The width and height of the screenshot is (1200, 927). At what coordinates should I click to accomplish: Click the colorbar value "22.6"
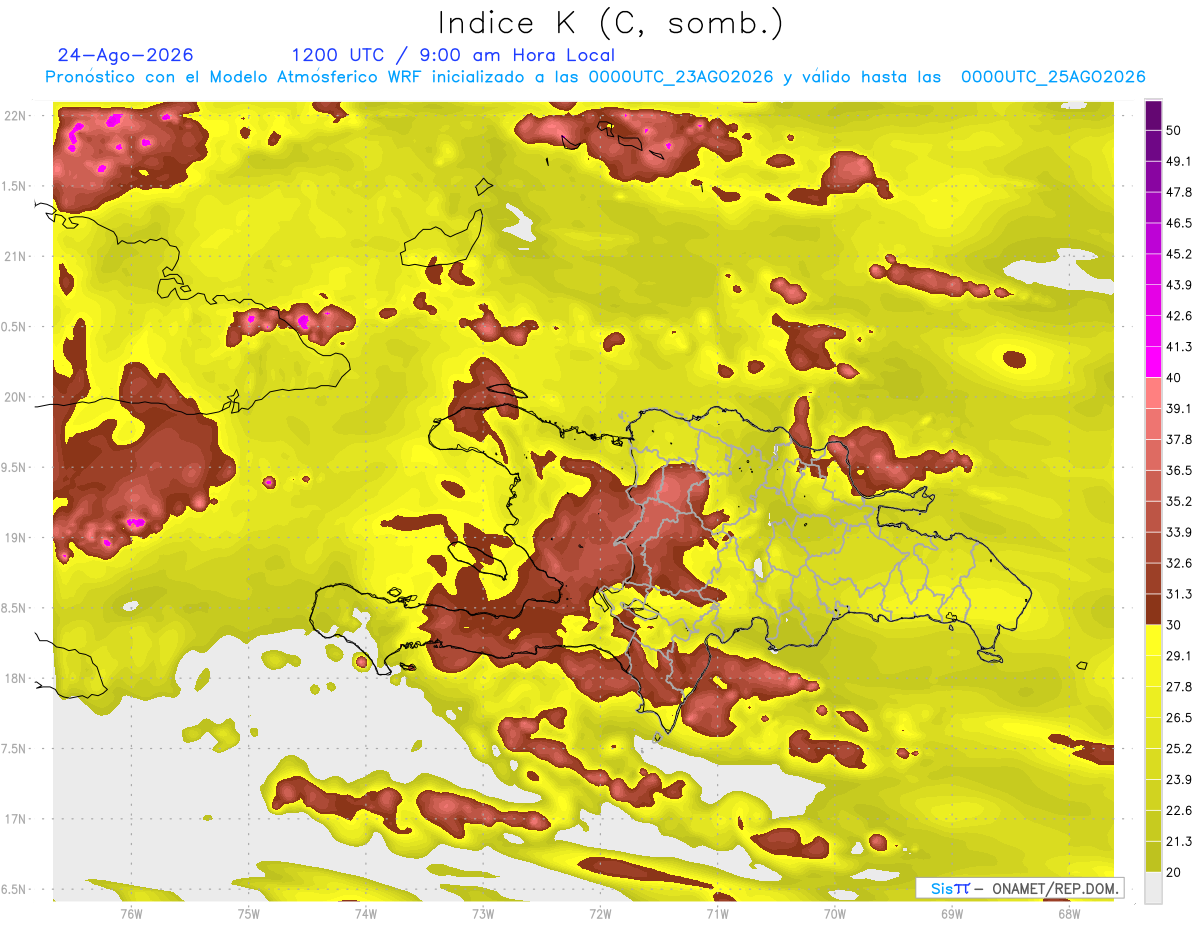point(1178,811)
